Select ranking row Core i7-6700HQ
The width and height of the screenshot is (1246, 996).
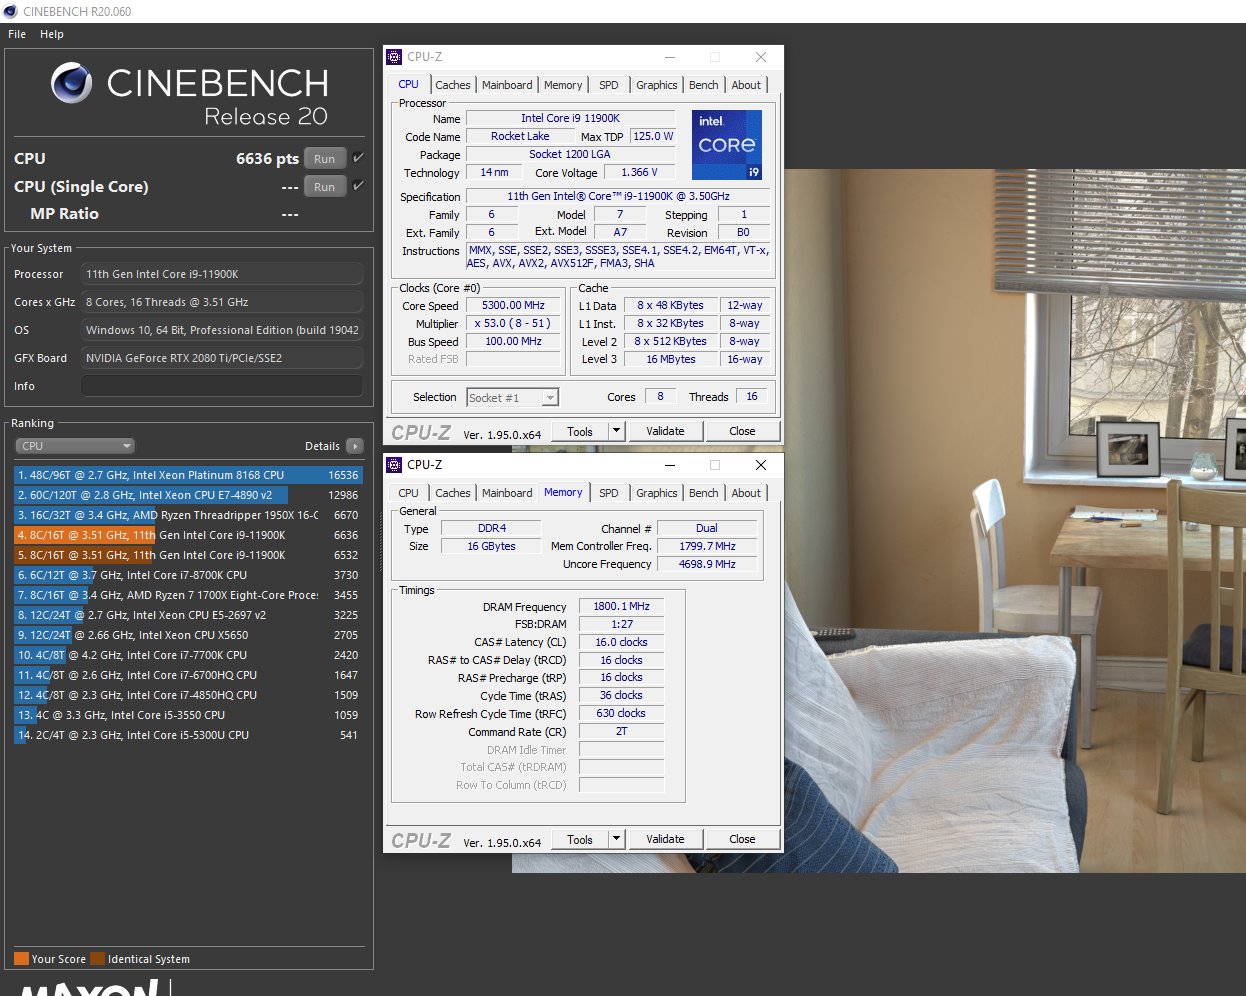(x=188, y=675)
